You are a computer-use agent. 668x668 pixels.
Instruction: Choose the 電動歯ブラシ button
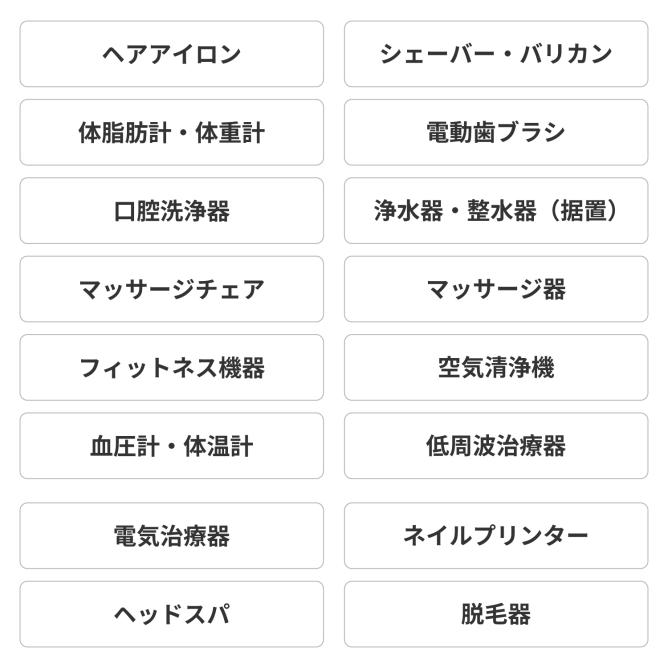pyautogui.click(x=495, y=132)
